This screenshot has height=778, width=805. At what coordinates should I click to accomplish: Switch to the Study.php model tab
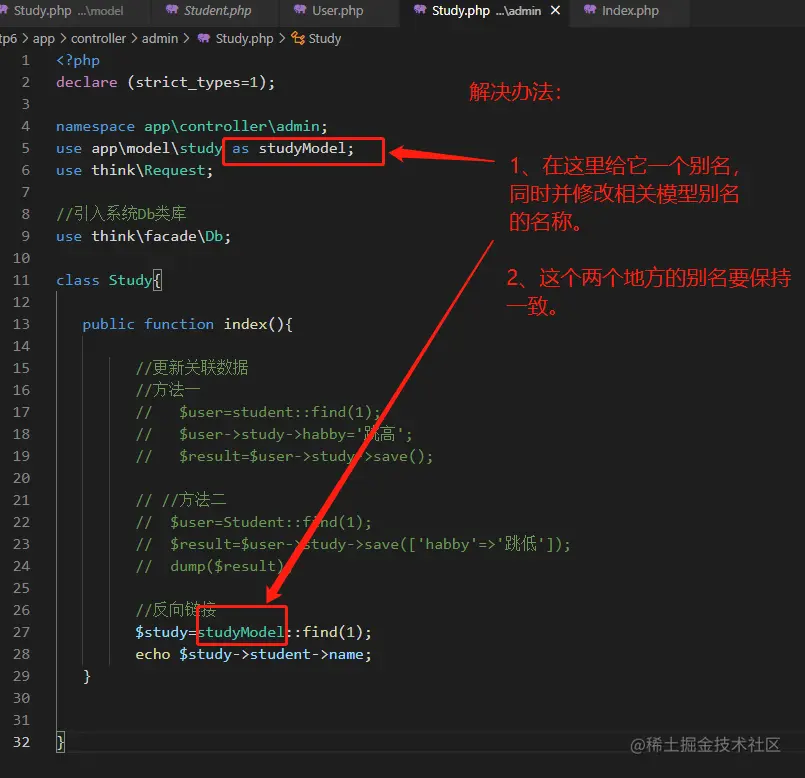(67, 11)
